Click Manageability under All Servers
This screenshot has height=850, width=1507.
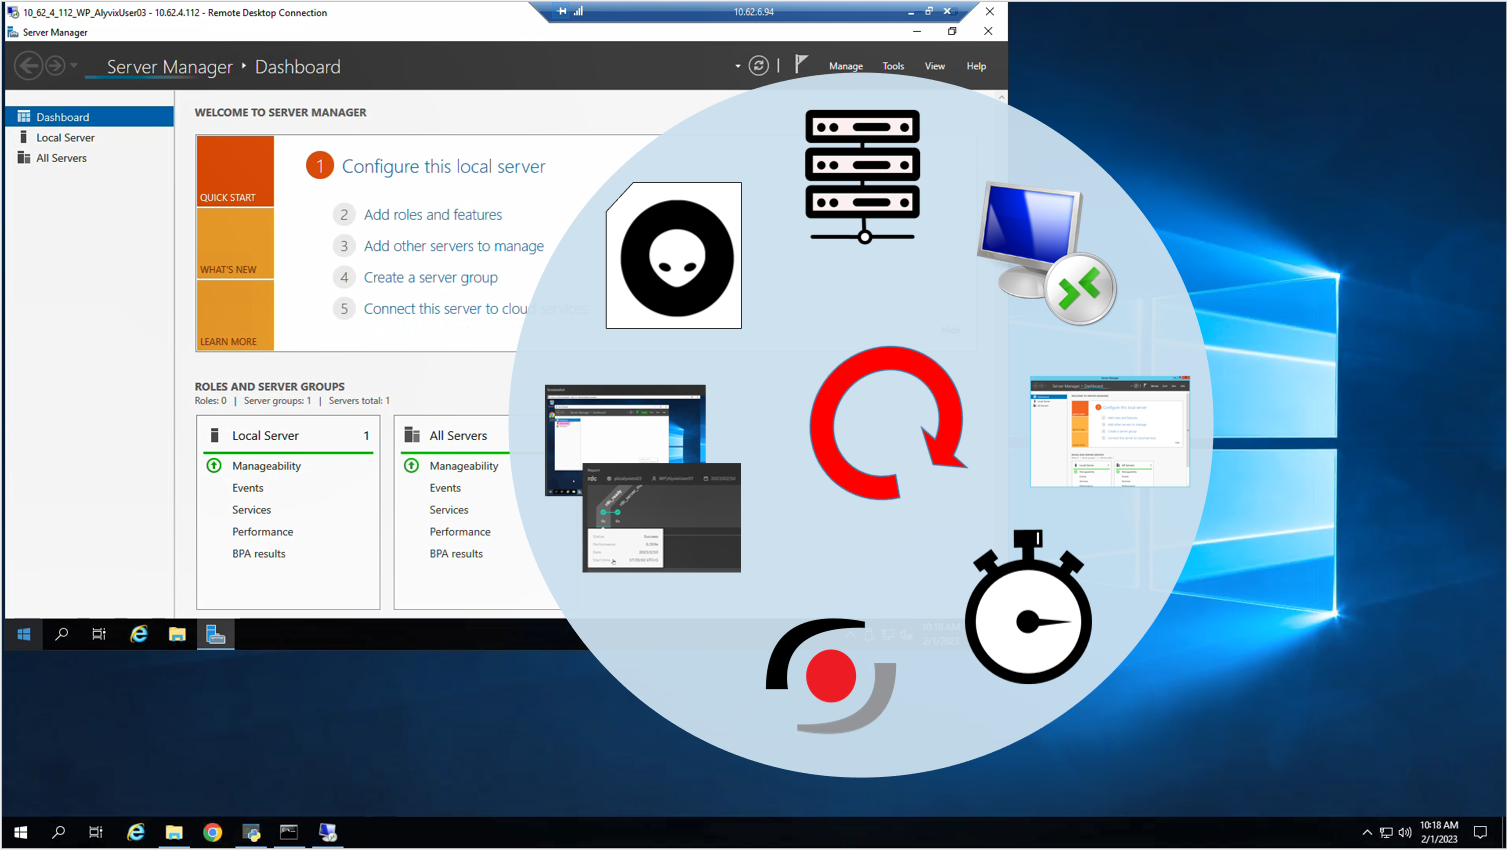pyautogui.click(x=464, y=466)
